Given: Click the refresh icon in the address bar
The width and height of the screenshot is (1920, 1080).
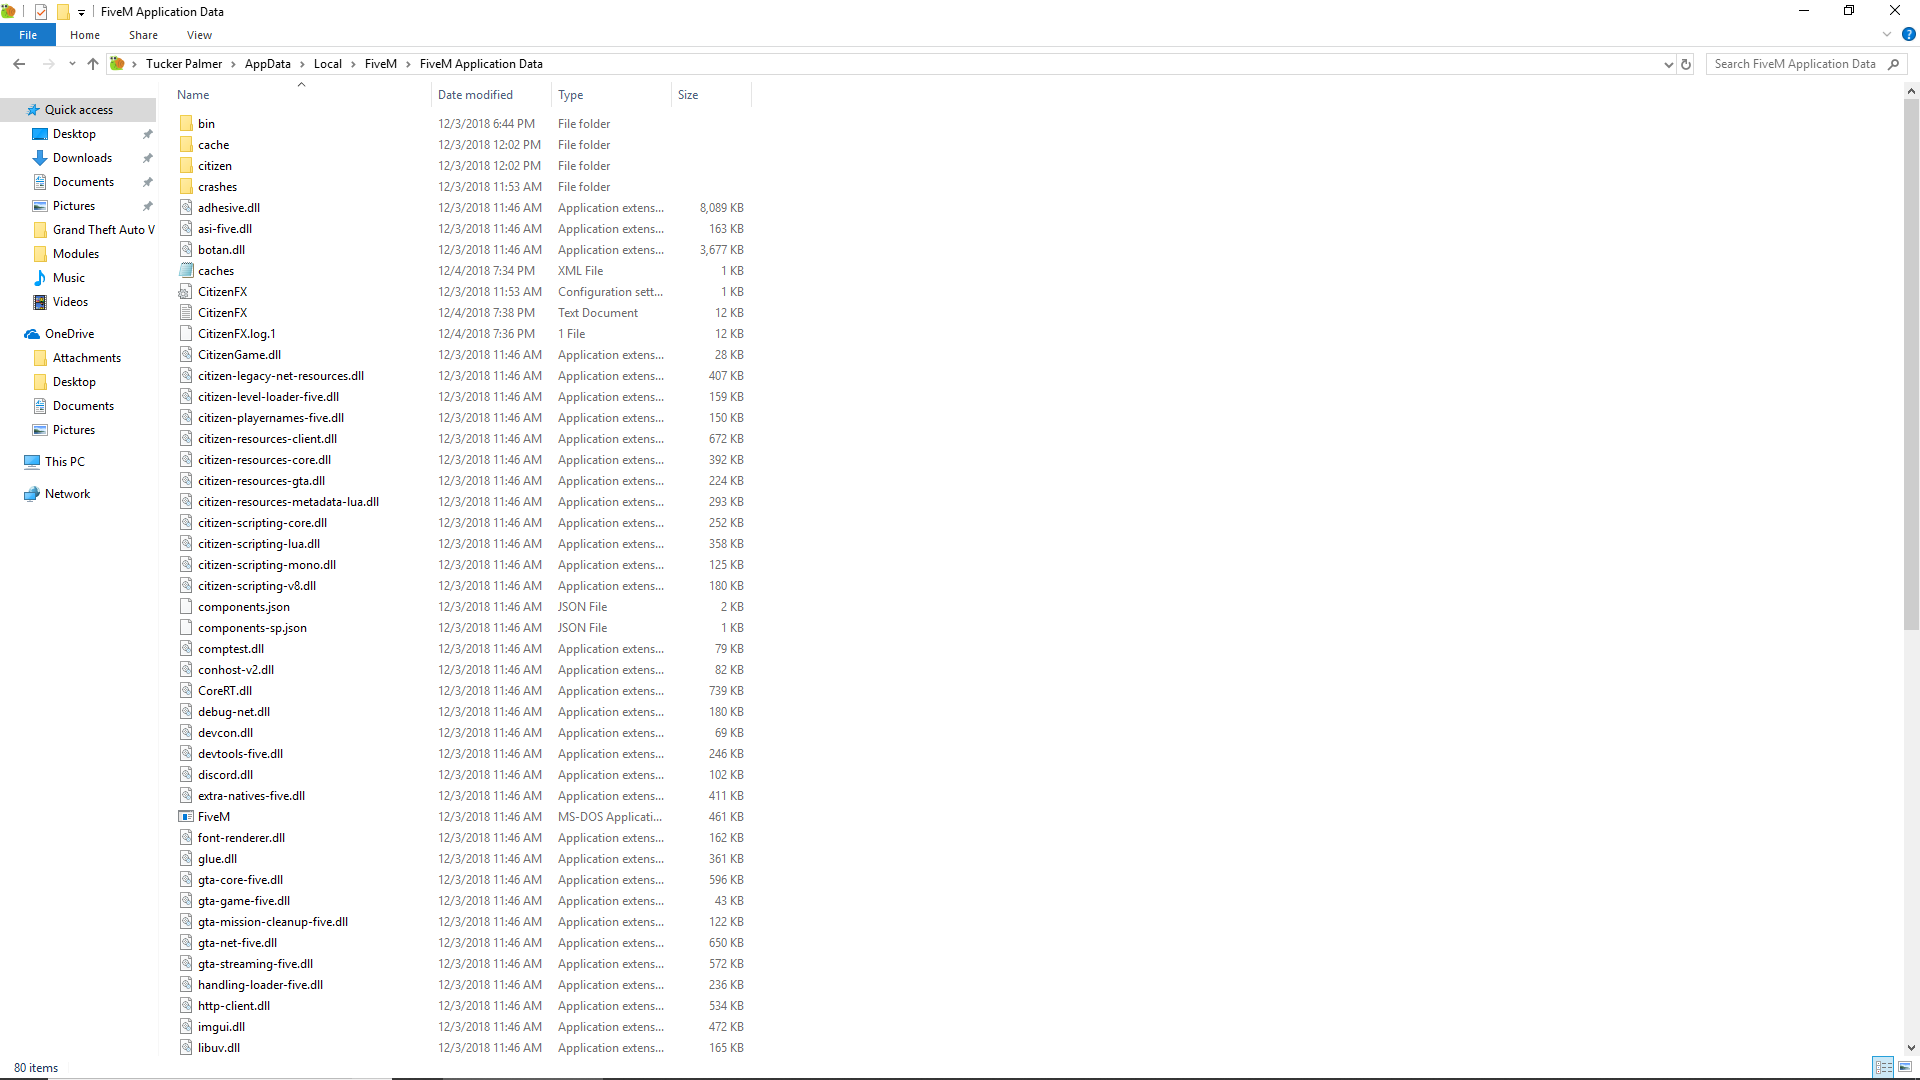Looking at the screenshot, I should (x=1686, y=63).
